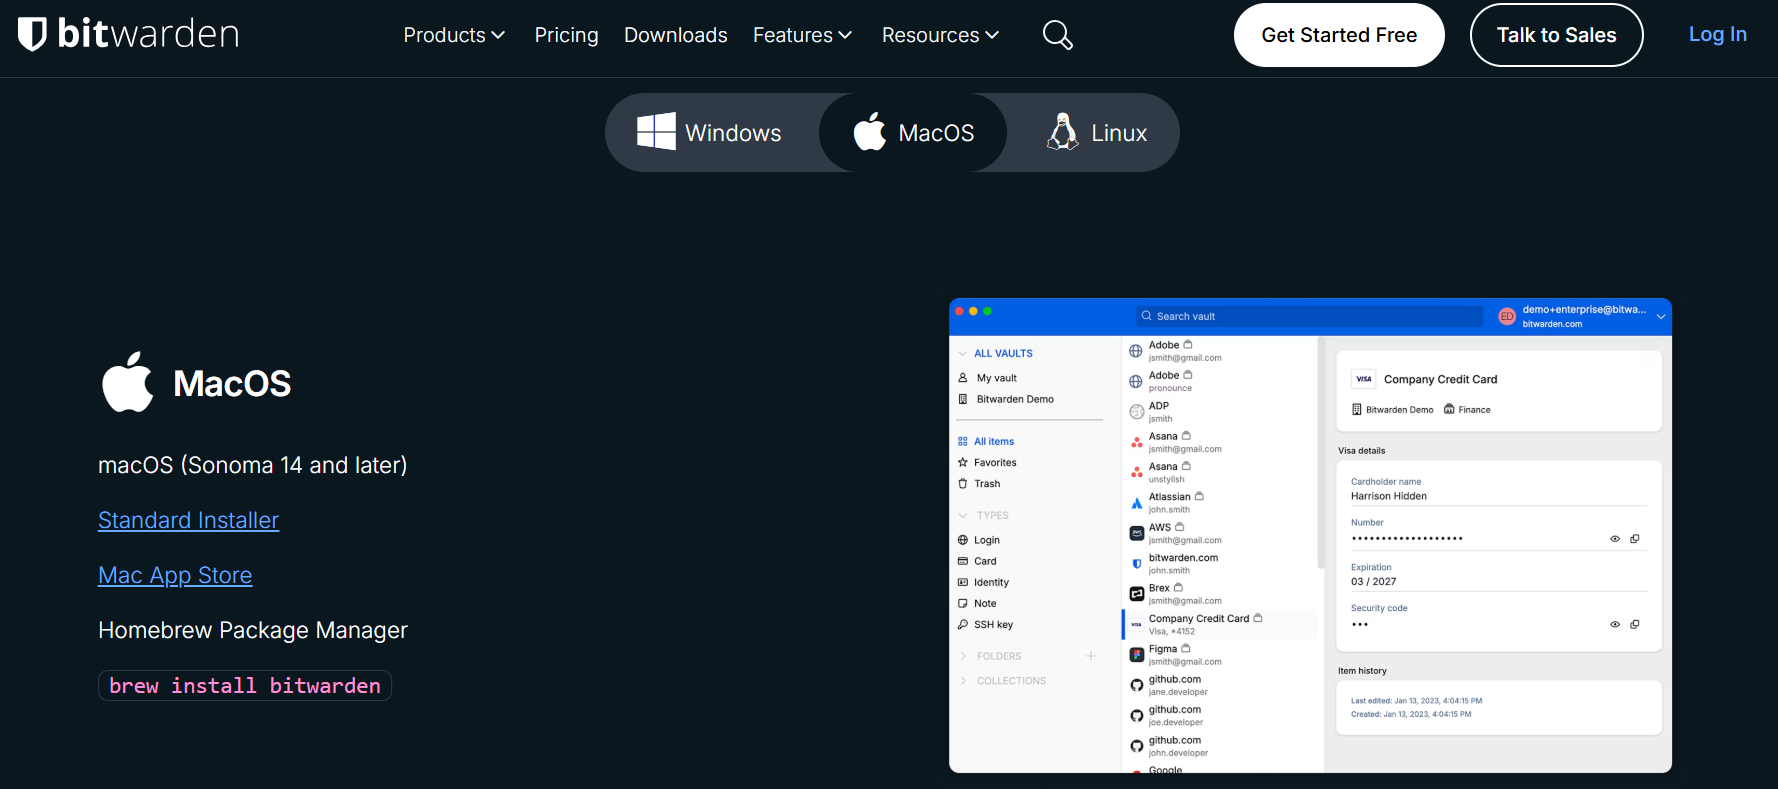Click the copy icon beside card Number
The width and height of the screenshot is (1778, 789).
tap(1635, 539)
